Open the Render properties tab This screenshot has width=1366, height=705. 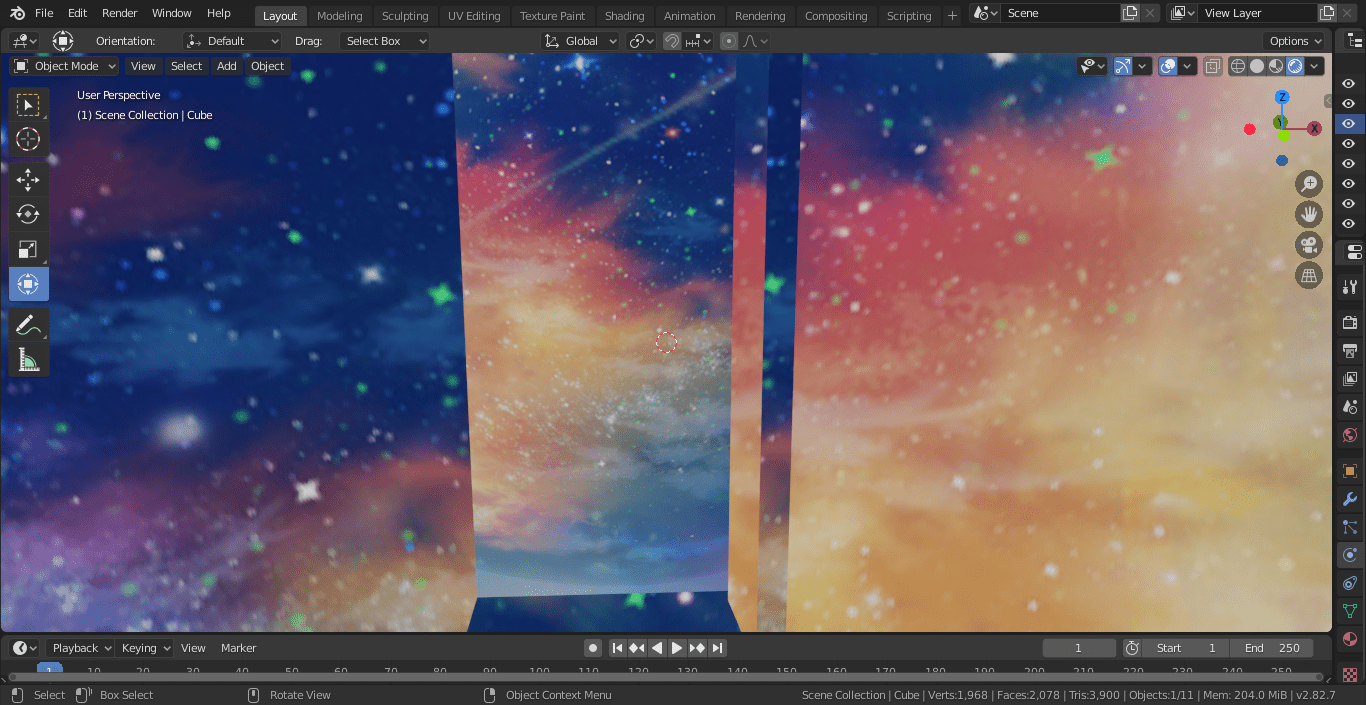tap(1350, 322)
